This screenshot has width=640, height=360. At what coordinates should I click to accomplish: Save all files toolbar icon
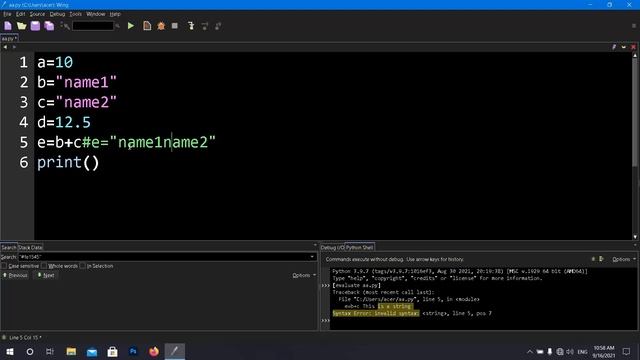[49, 26]
